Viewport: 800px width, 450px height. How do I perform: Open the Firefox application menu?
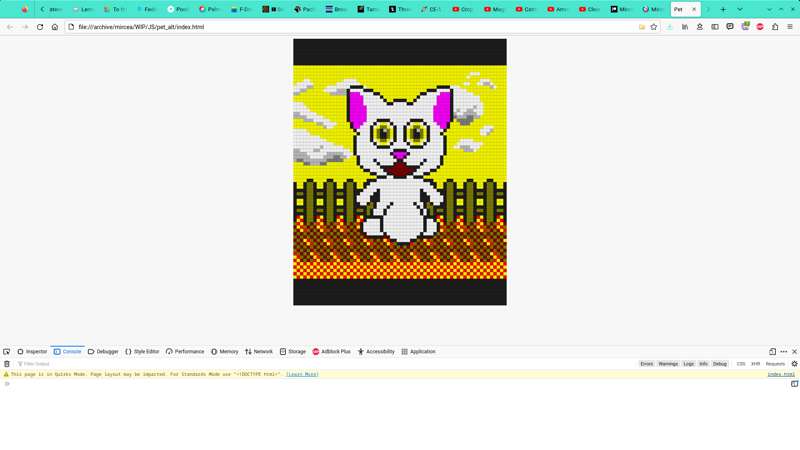[x=790, y=27]
